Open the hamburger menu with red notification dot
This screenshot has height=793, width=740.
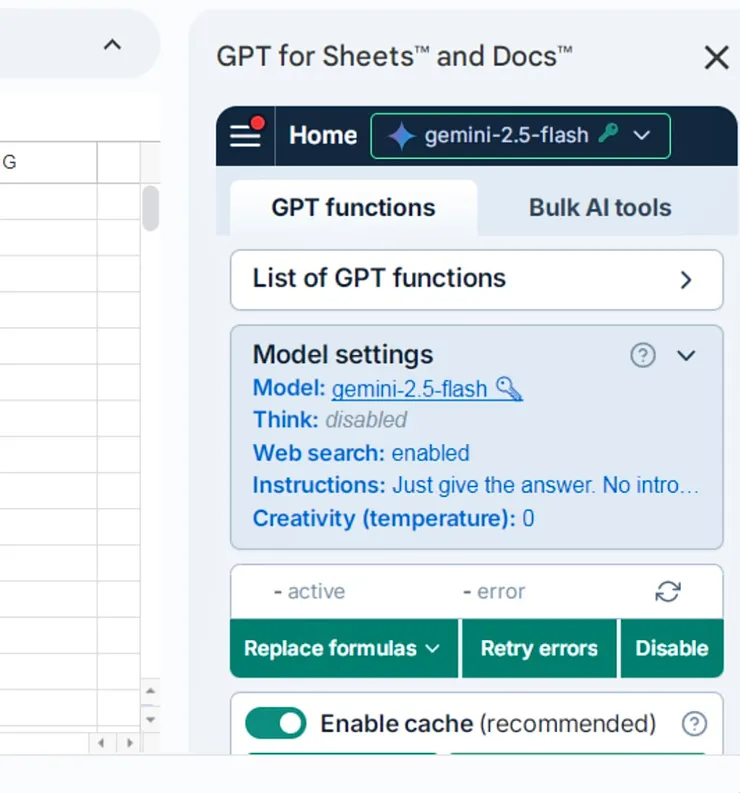246,136
